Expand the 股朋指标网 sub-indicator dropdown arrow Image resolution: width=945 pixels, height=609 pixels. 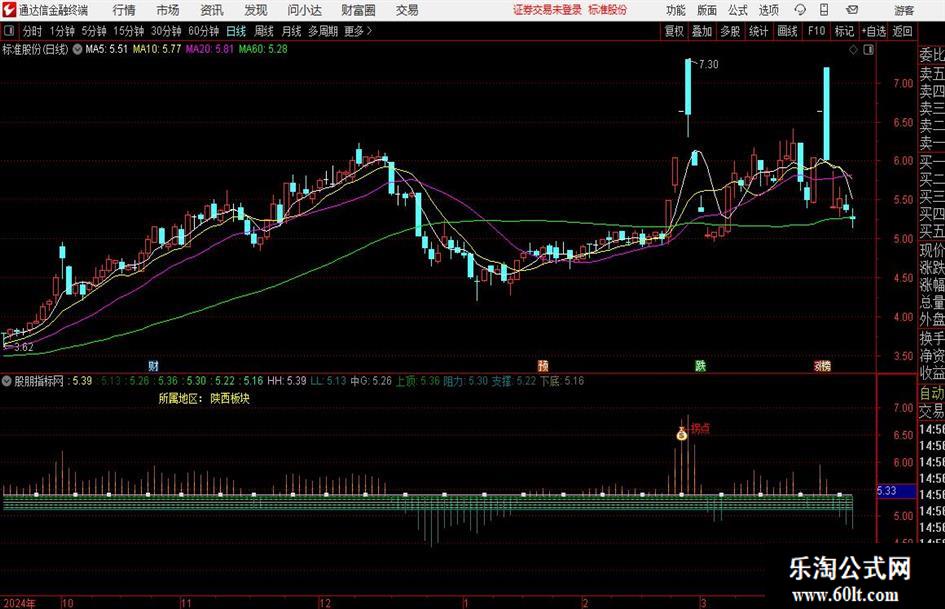click(7, 381)
